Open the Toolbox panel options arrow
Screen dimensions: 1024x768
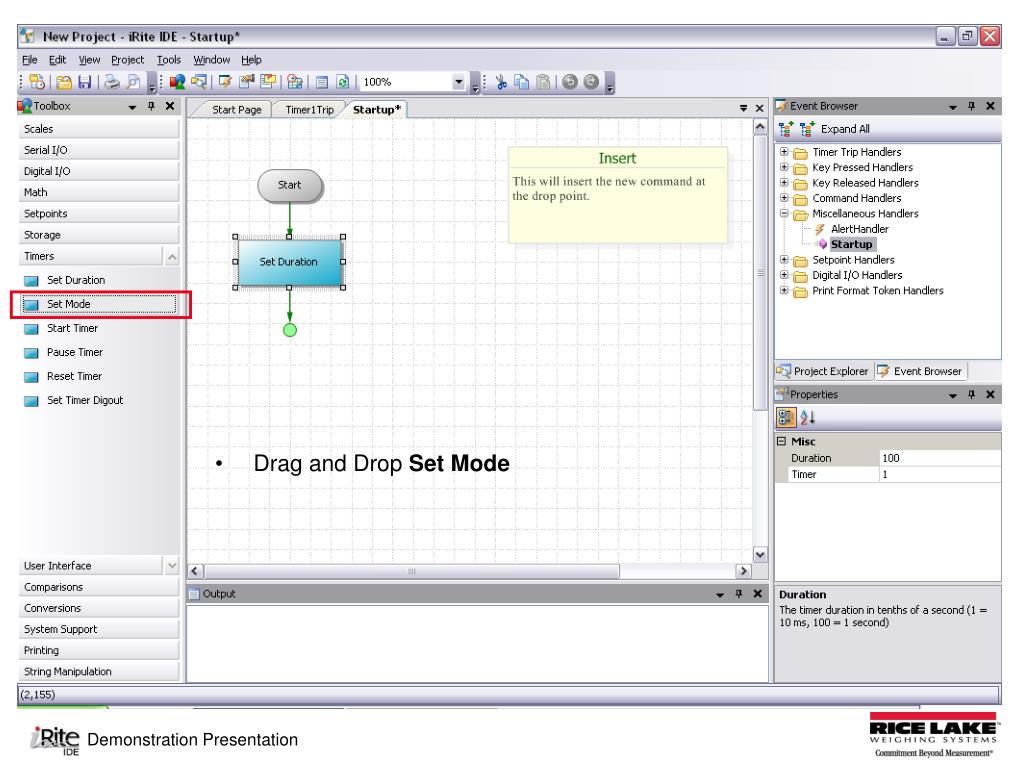(133, 106)
